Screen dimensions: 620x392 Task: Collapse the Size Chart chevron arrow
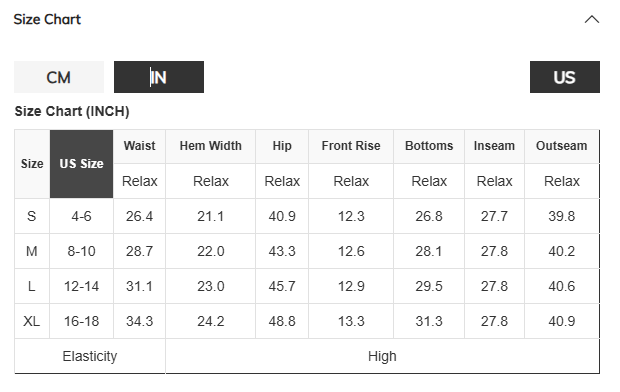tap(592, 19)
